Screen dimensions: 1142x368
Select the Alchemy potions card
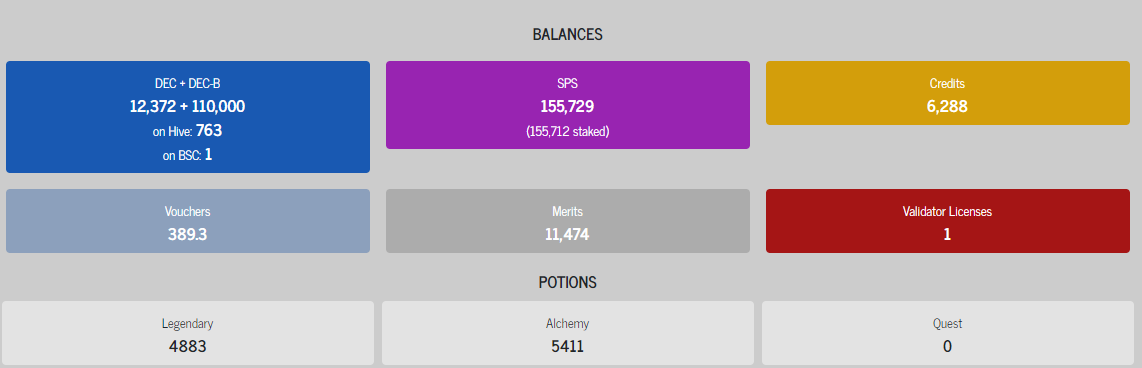click(x=567, y=333)
